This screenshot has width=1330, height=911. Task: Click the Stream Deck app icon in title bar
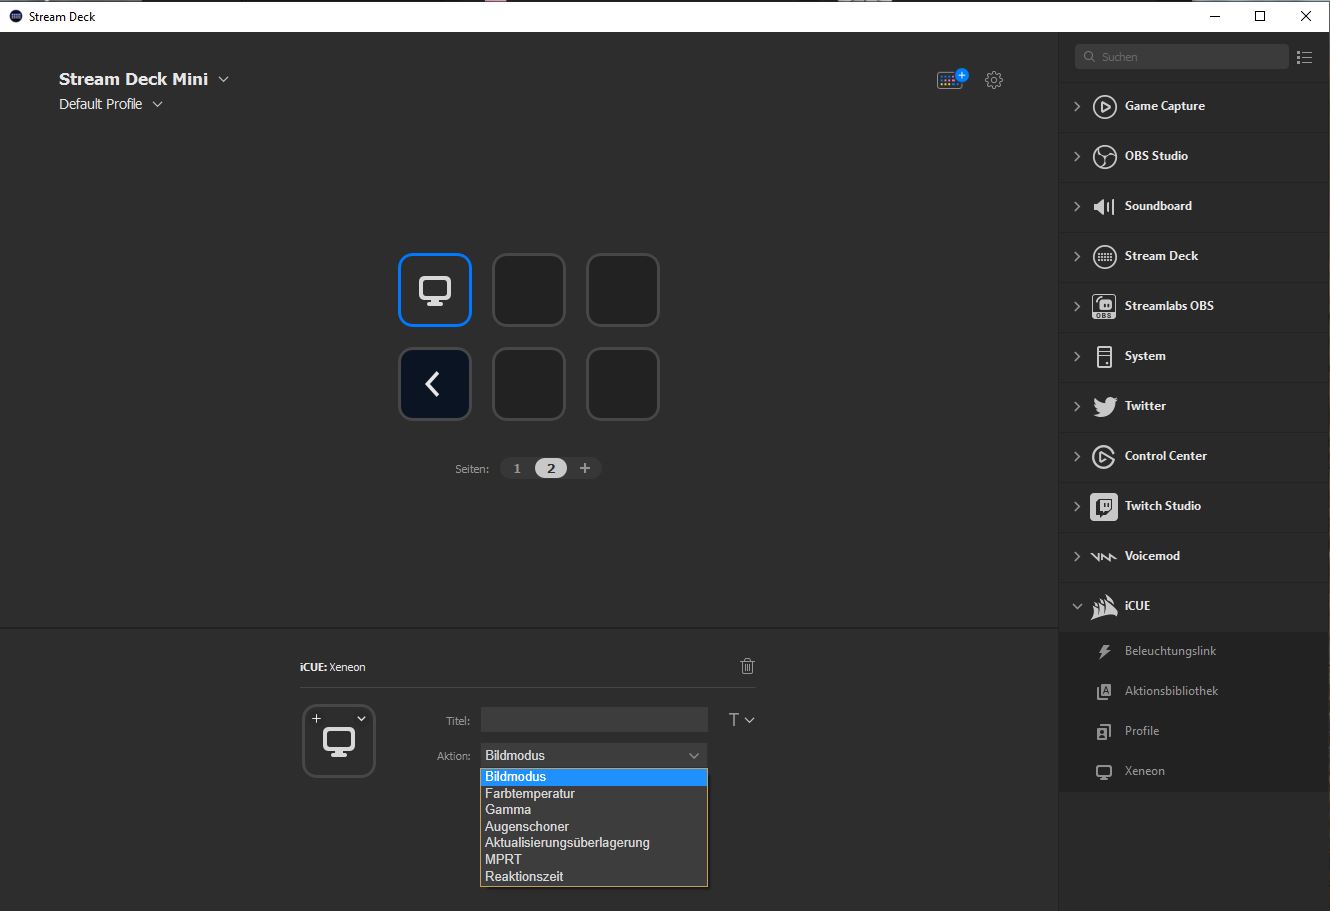point(15,16)
